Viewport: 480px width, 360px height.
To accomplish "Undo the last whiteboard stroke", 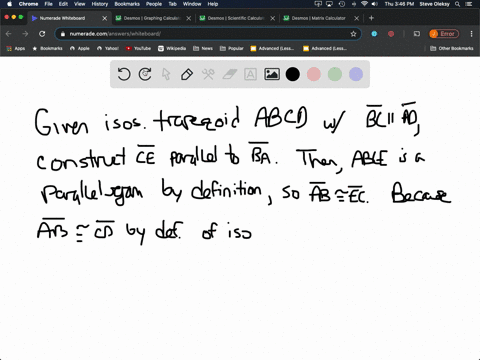I will pyautogui.click(x=124, y=74).
